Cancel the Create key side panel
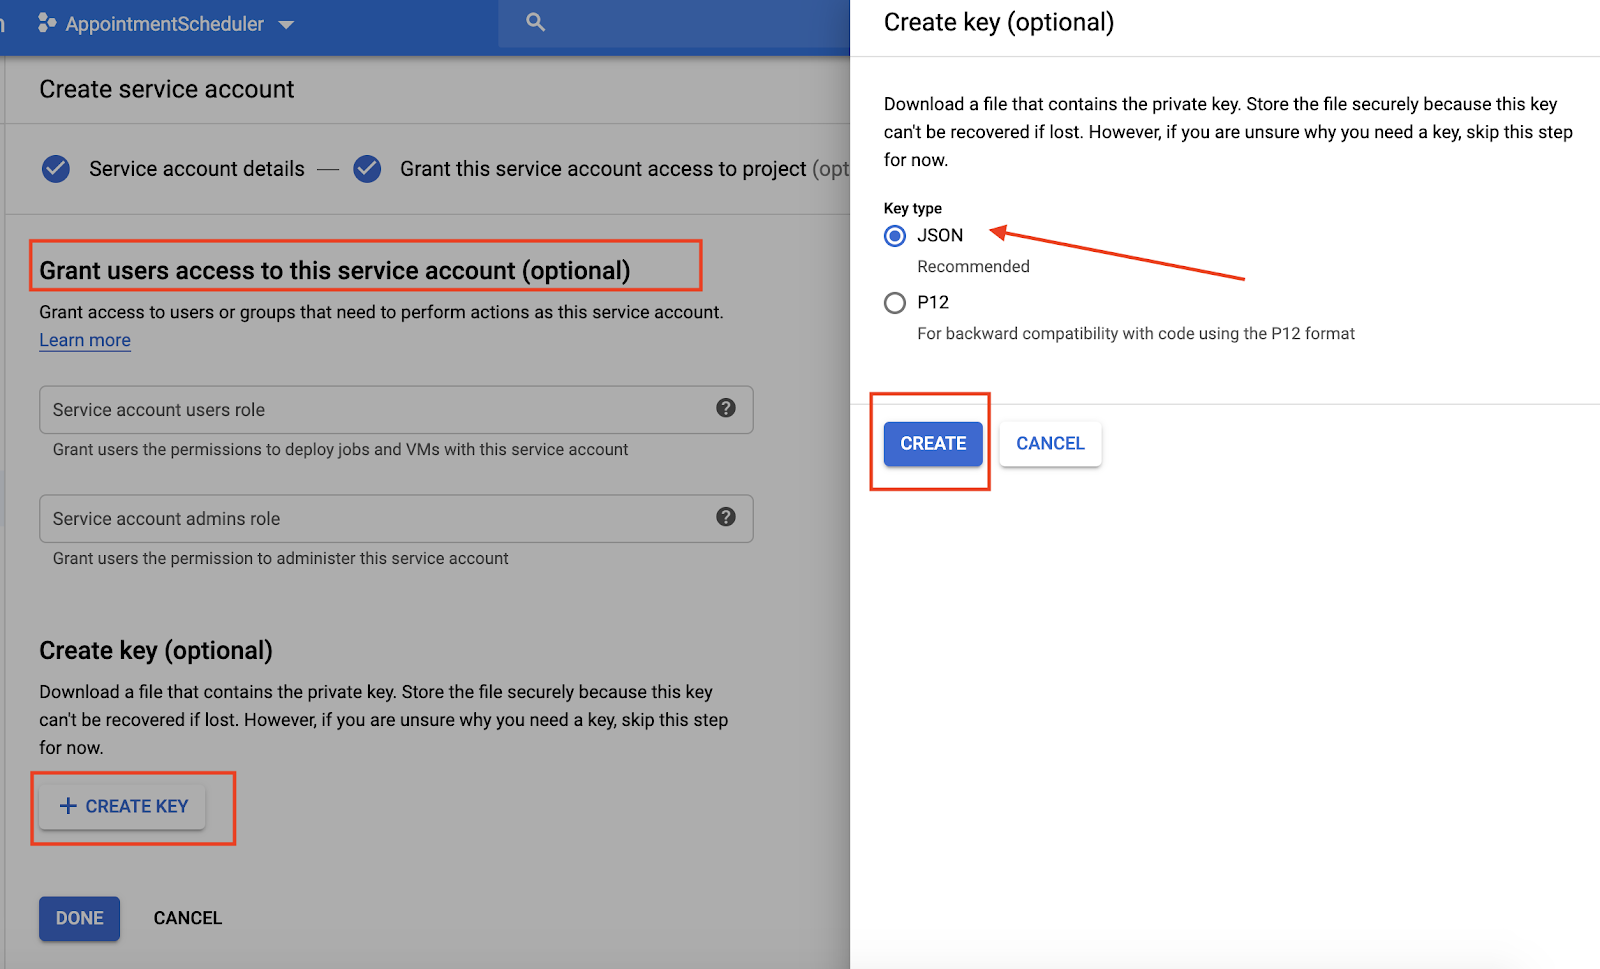 [x=1050, y=444]
